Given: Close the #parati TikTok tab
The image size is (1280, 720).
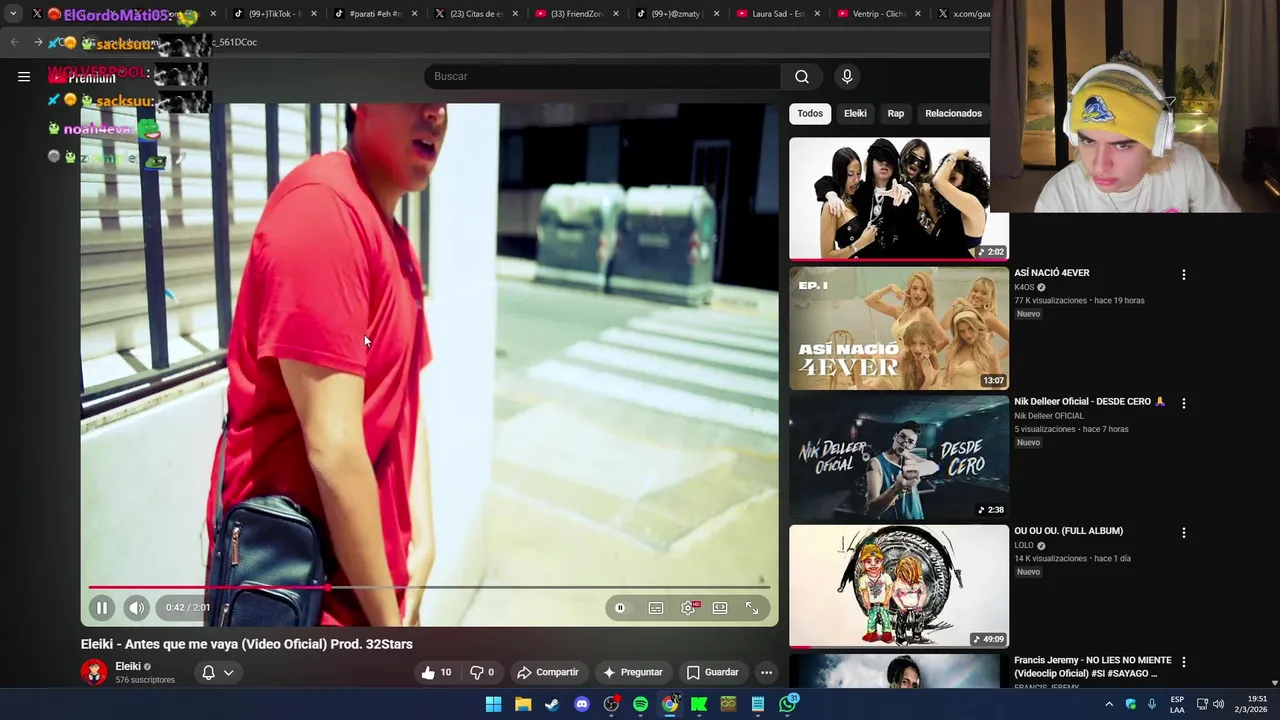Looking at the screenshot, I should 415,14.
